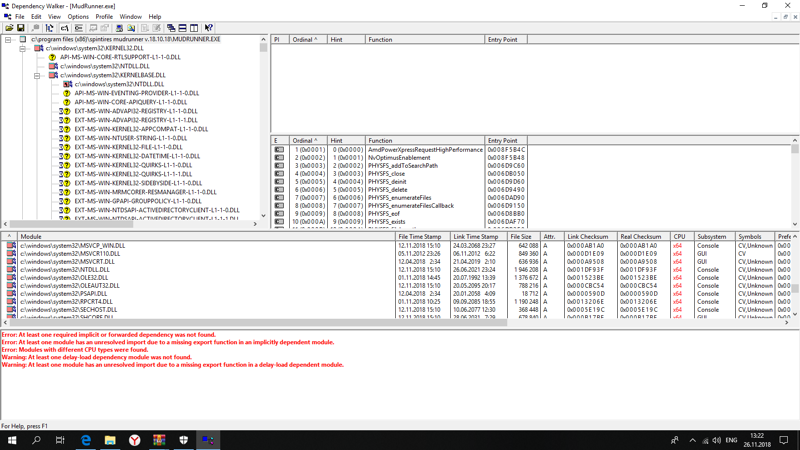Screen dimensions: 800x450
Task: Click the Stop Profiling toolbar icon
Action: coord(157,28)
